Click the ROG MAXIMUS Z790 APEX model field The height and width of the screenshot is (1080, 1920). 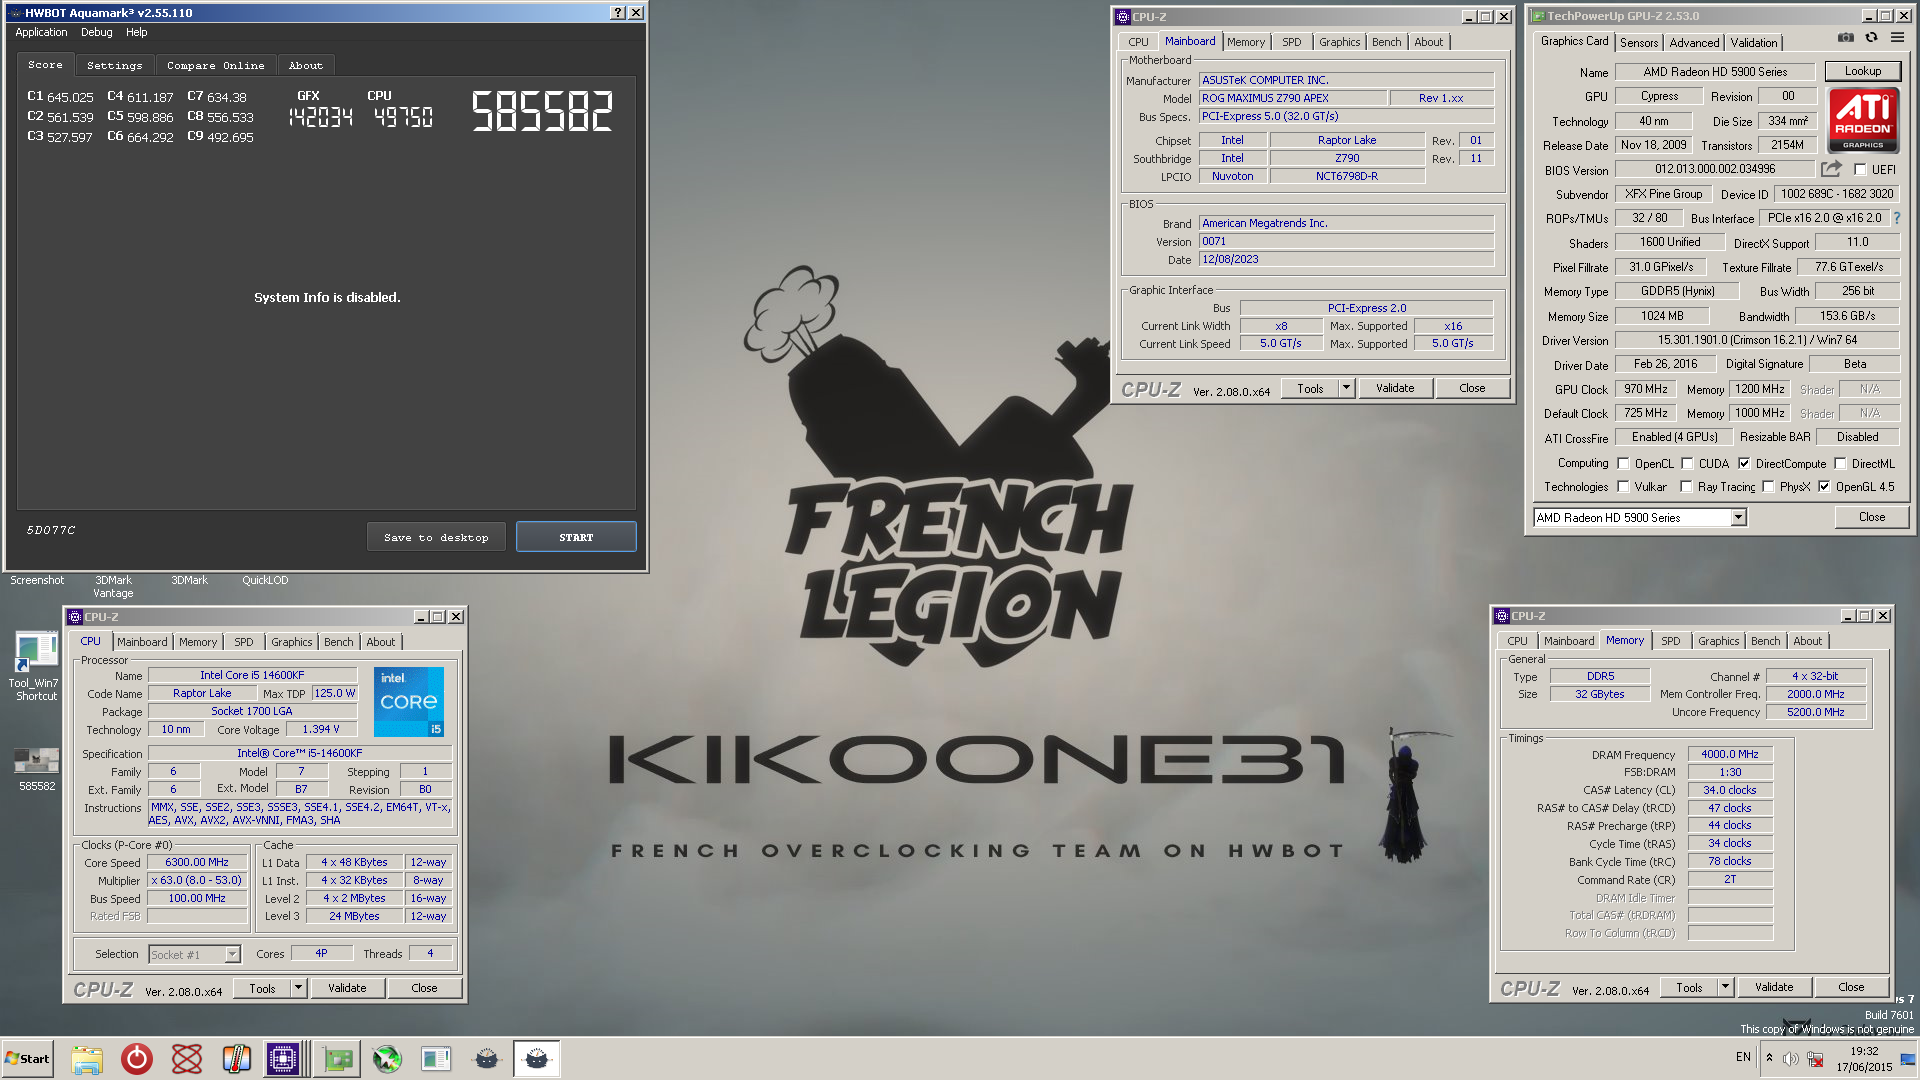coord(1293,98)
